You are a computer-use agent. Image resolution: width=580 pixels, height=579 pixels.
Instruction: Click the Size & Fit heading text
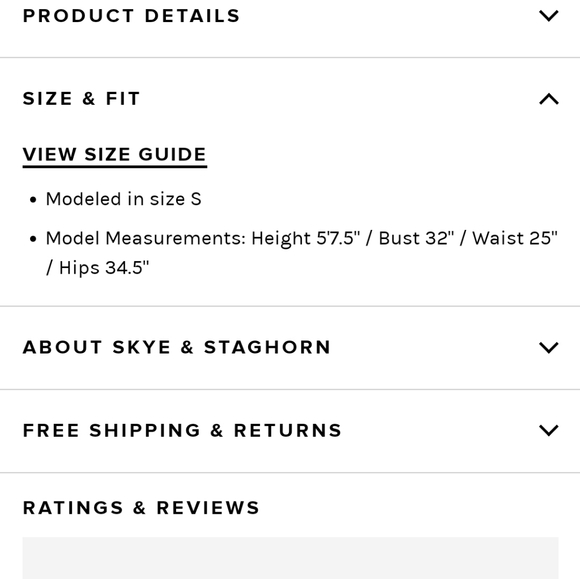click(81, 99)
